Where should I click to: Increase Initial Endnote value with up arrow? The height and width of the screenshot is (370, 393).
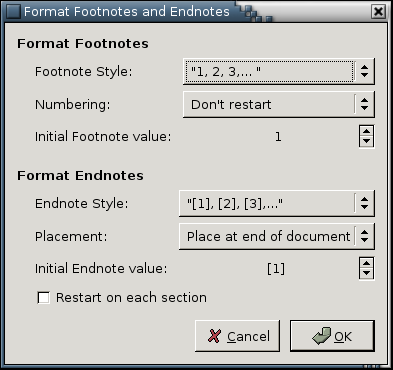(x=367, y=263)
